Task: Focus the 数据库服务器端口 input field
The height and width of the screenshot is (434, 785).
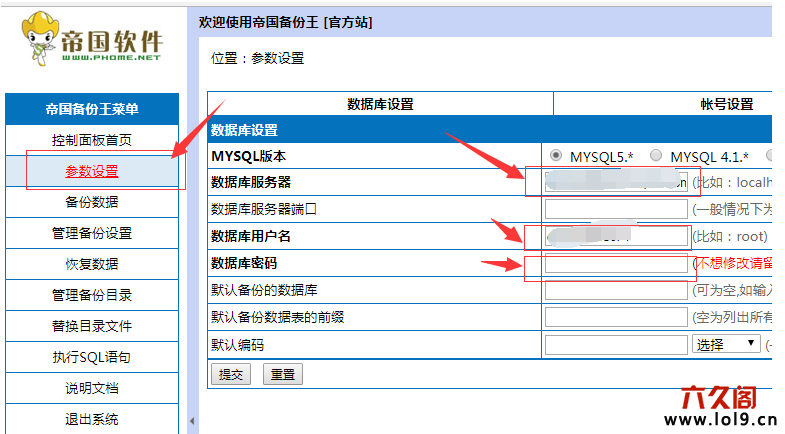Action: click(616, 209)
